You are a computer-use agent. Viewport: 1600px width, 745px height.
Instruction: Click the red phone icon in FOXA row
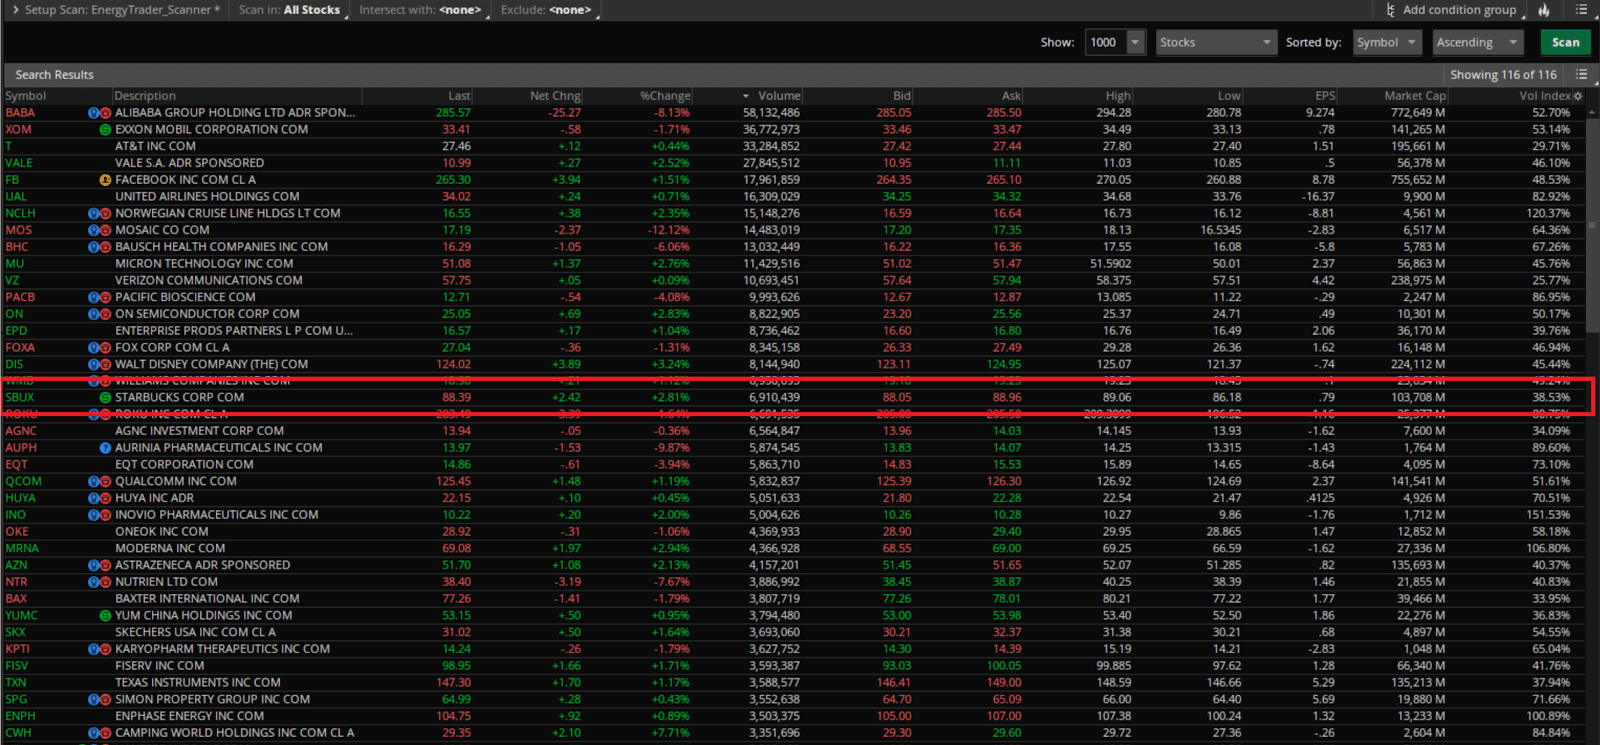click(105, 348)
